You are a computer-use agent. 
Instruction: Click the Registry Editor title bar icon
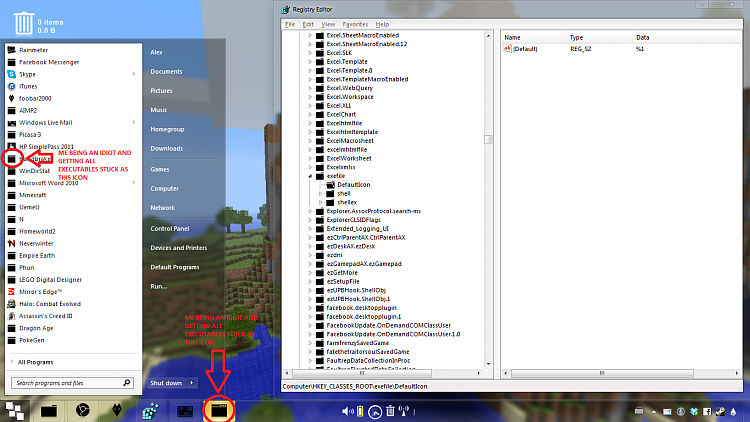[286, 9]
